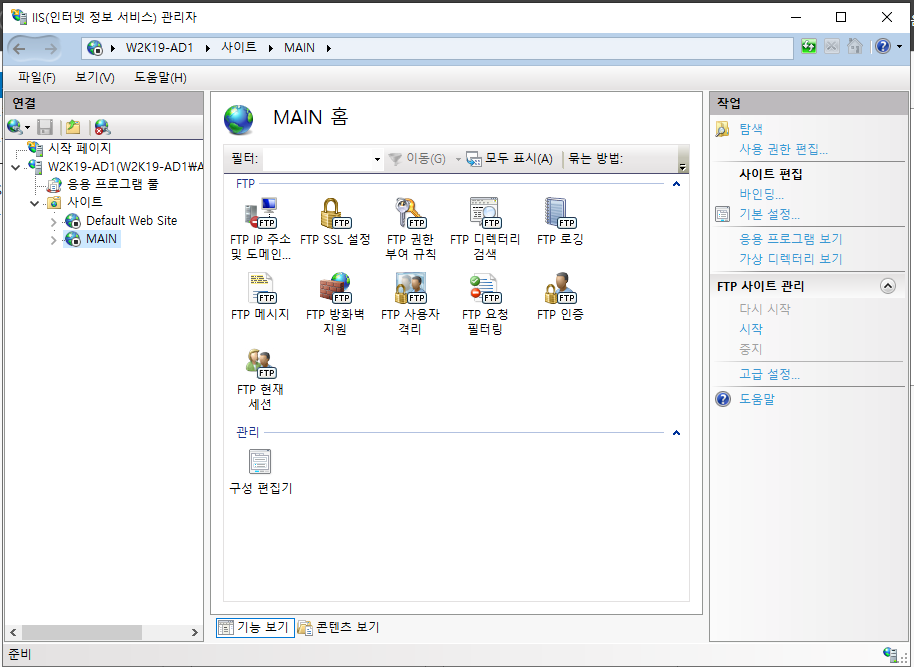Click the delete connection icon in 연결 toolbar
The height and width of the screenshot is (667, 914).
click(103, 127)
